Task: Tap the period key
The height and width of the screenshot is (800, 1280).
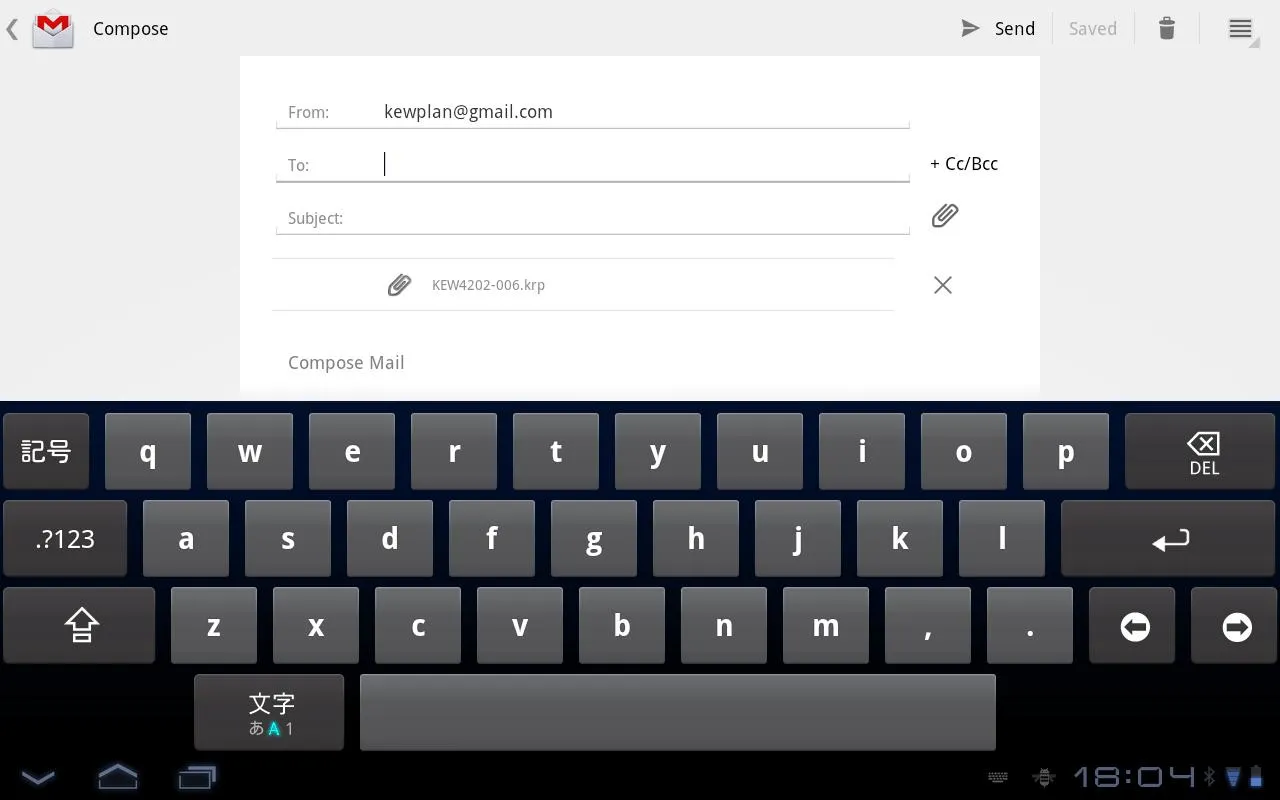Action: click(1030, 626)
